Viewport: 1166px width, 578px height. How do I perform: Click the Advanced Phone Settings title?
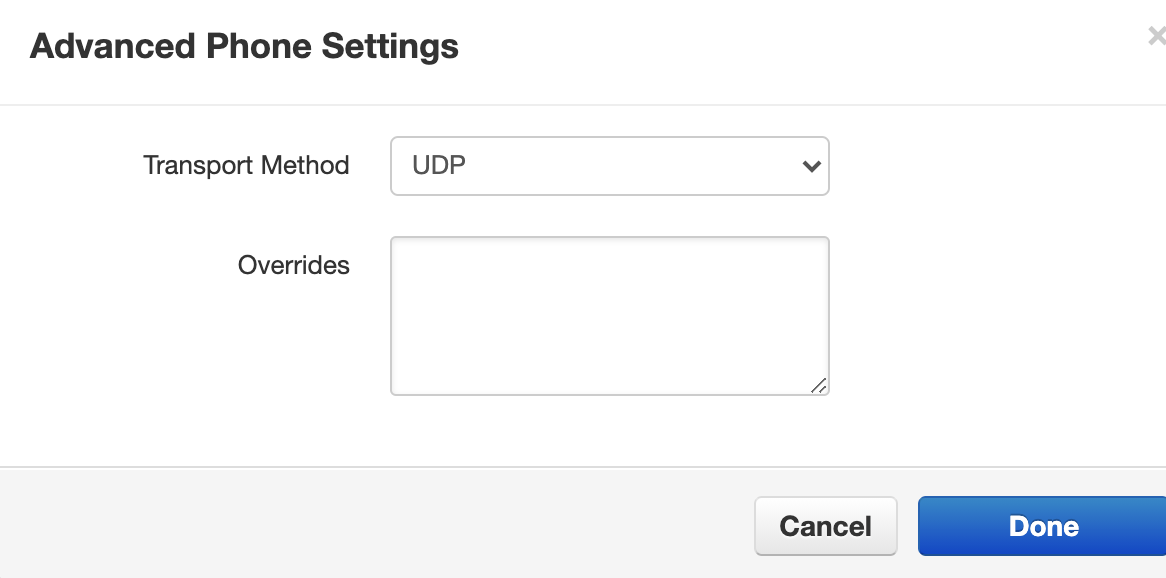tap(244, 46)
